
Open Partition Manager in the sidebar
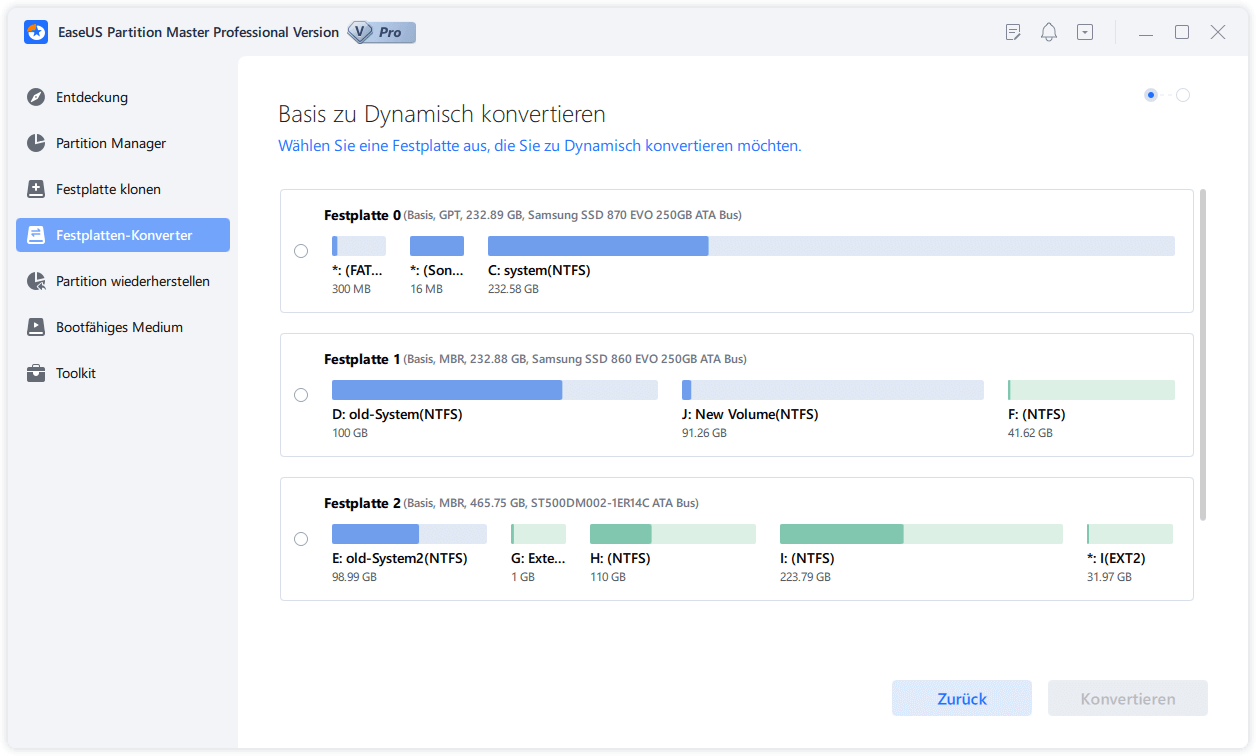coord(123,143)
